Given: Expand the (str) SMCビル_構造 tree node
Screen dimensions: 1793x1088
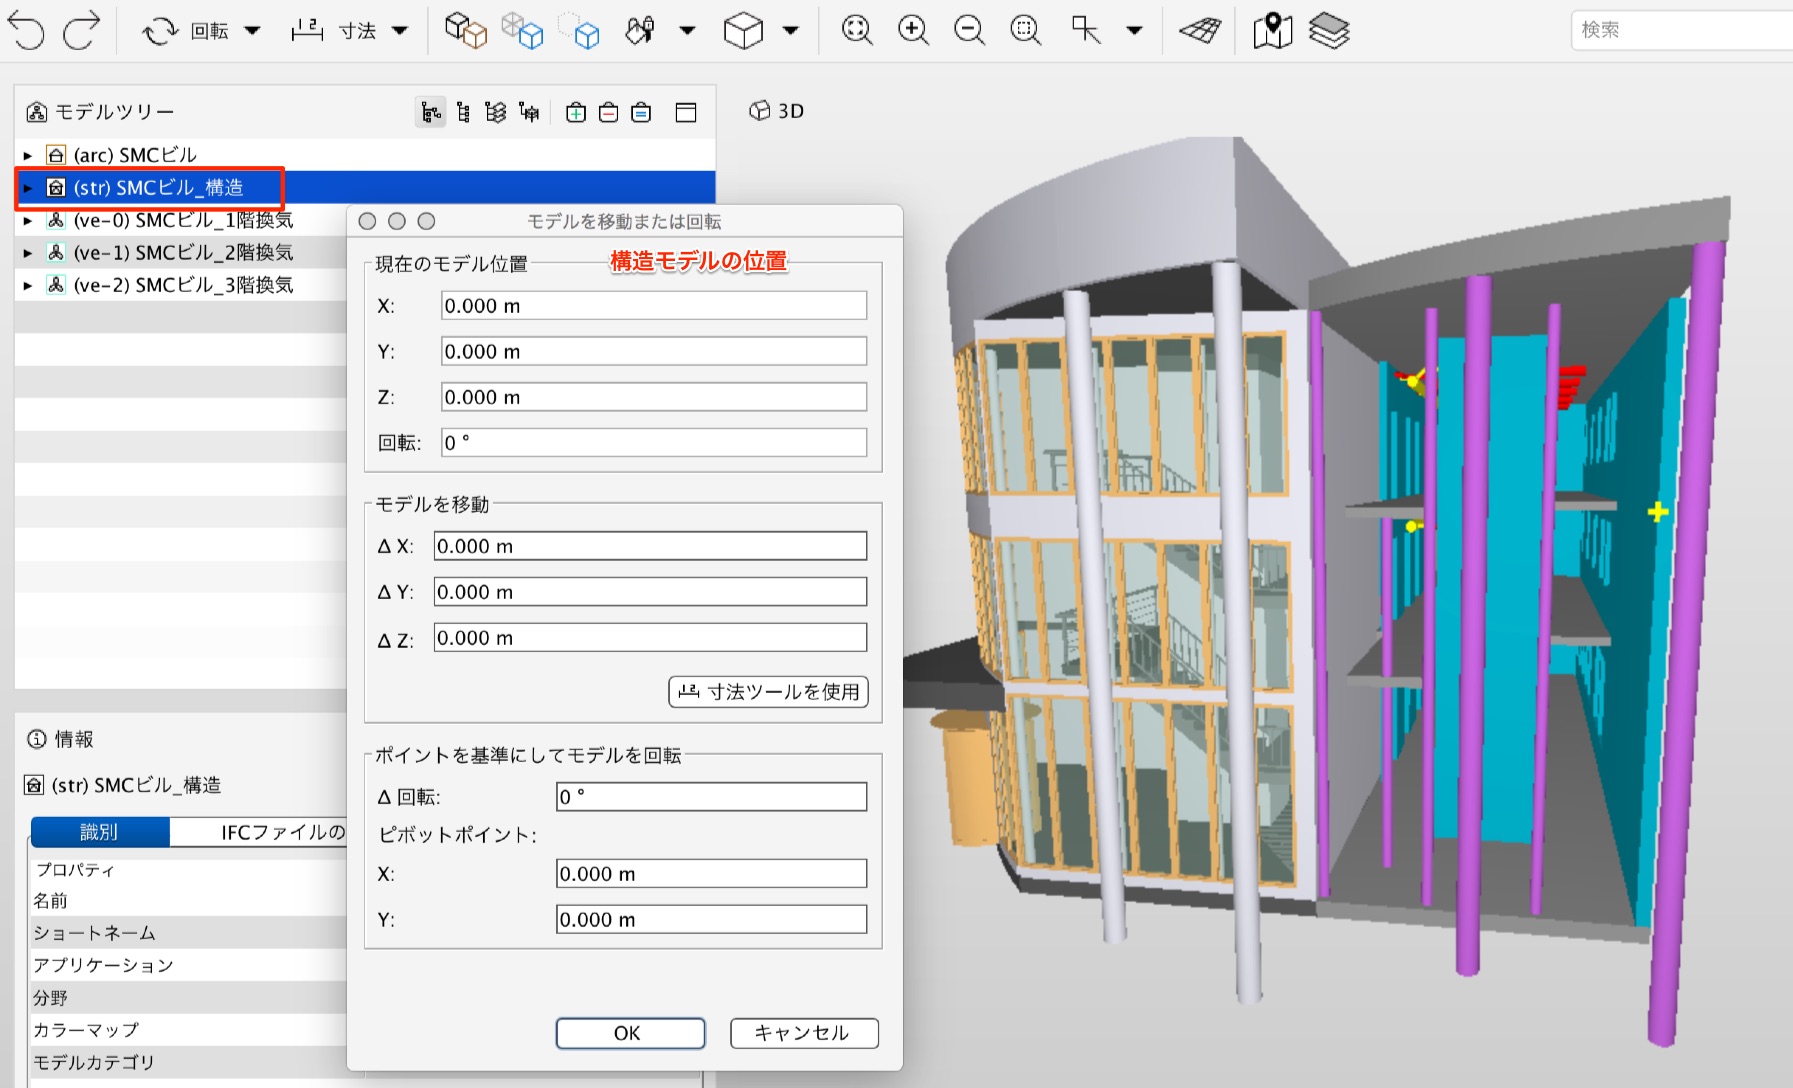Looking at the screenshot, I should [x=28, y=187].
